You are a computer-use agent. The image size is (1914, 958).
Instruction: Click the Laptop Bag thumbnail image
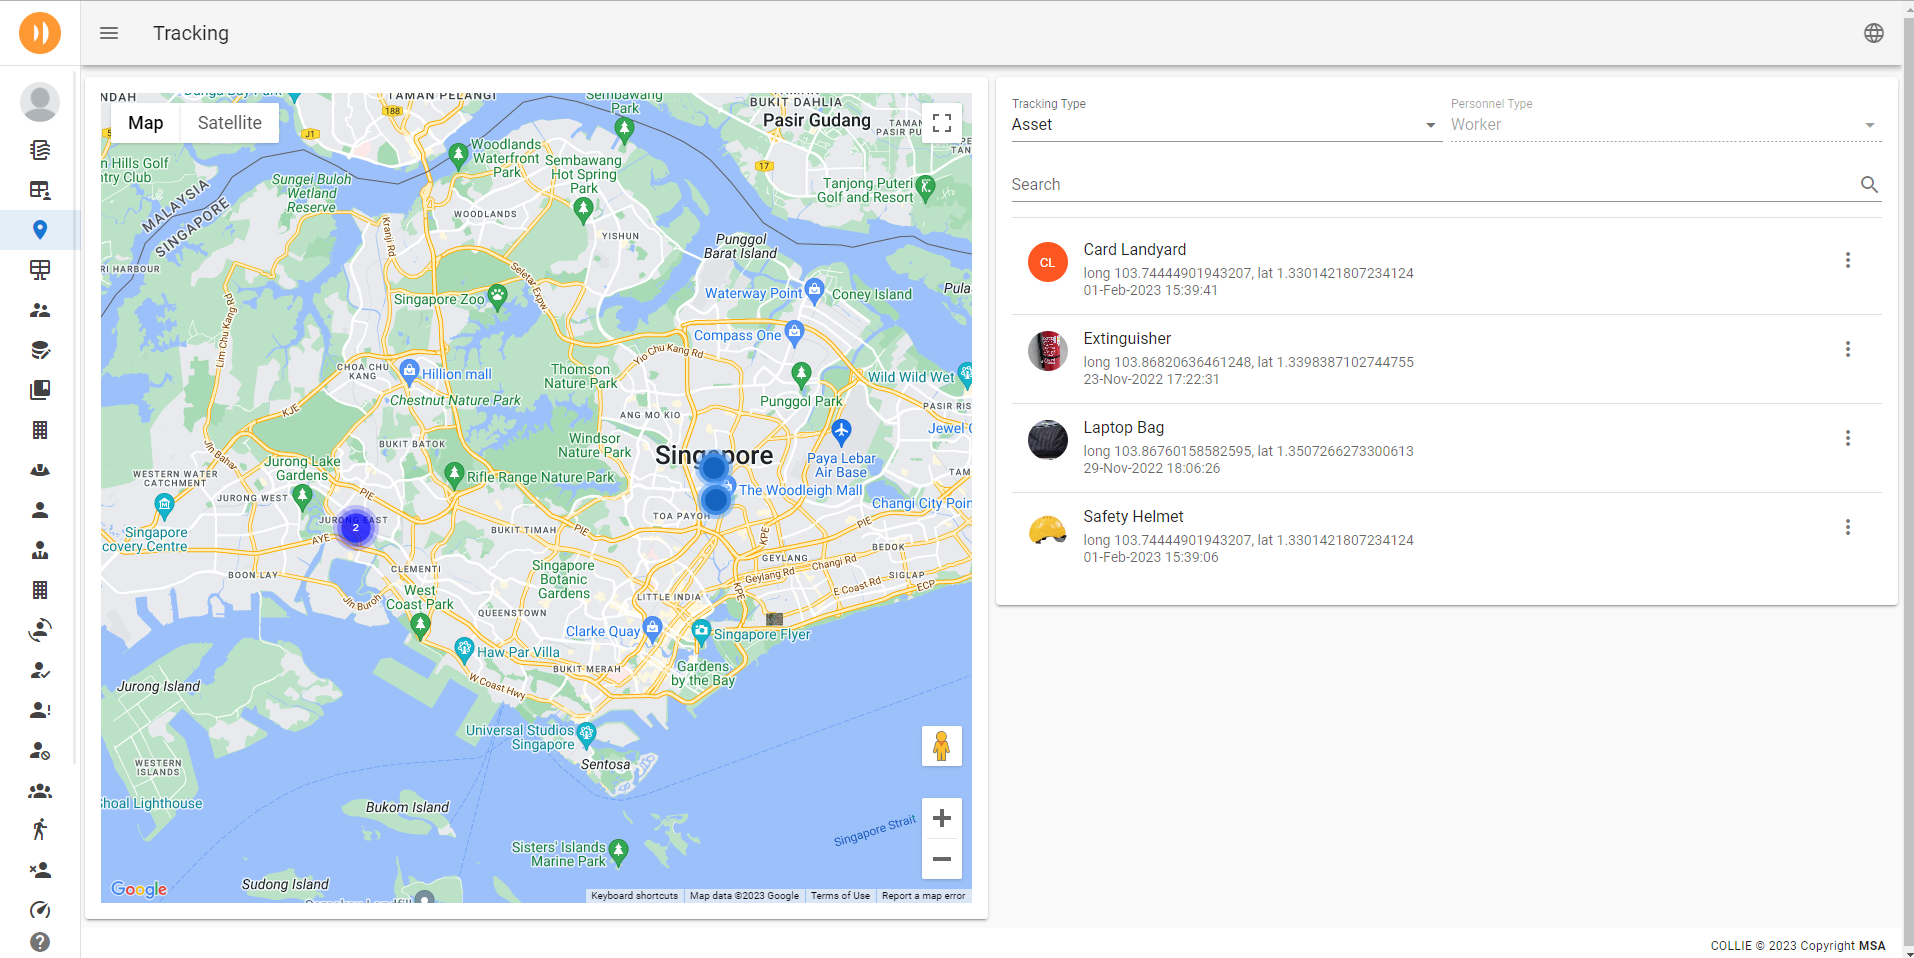[x=1048, y=440]
